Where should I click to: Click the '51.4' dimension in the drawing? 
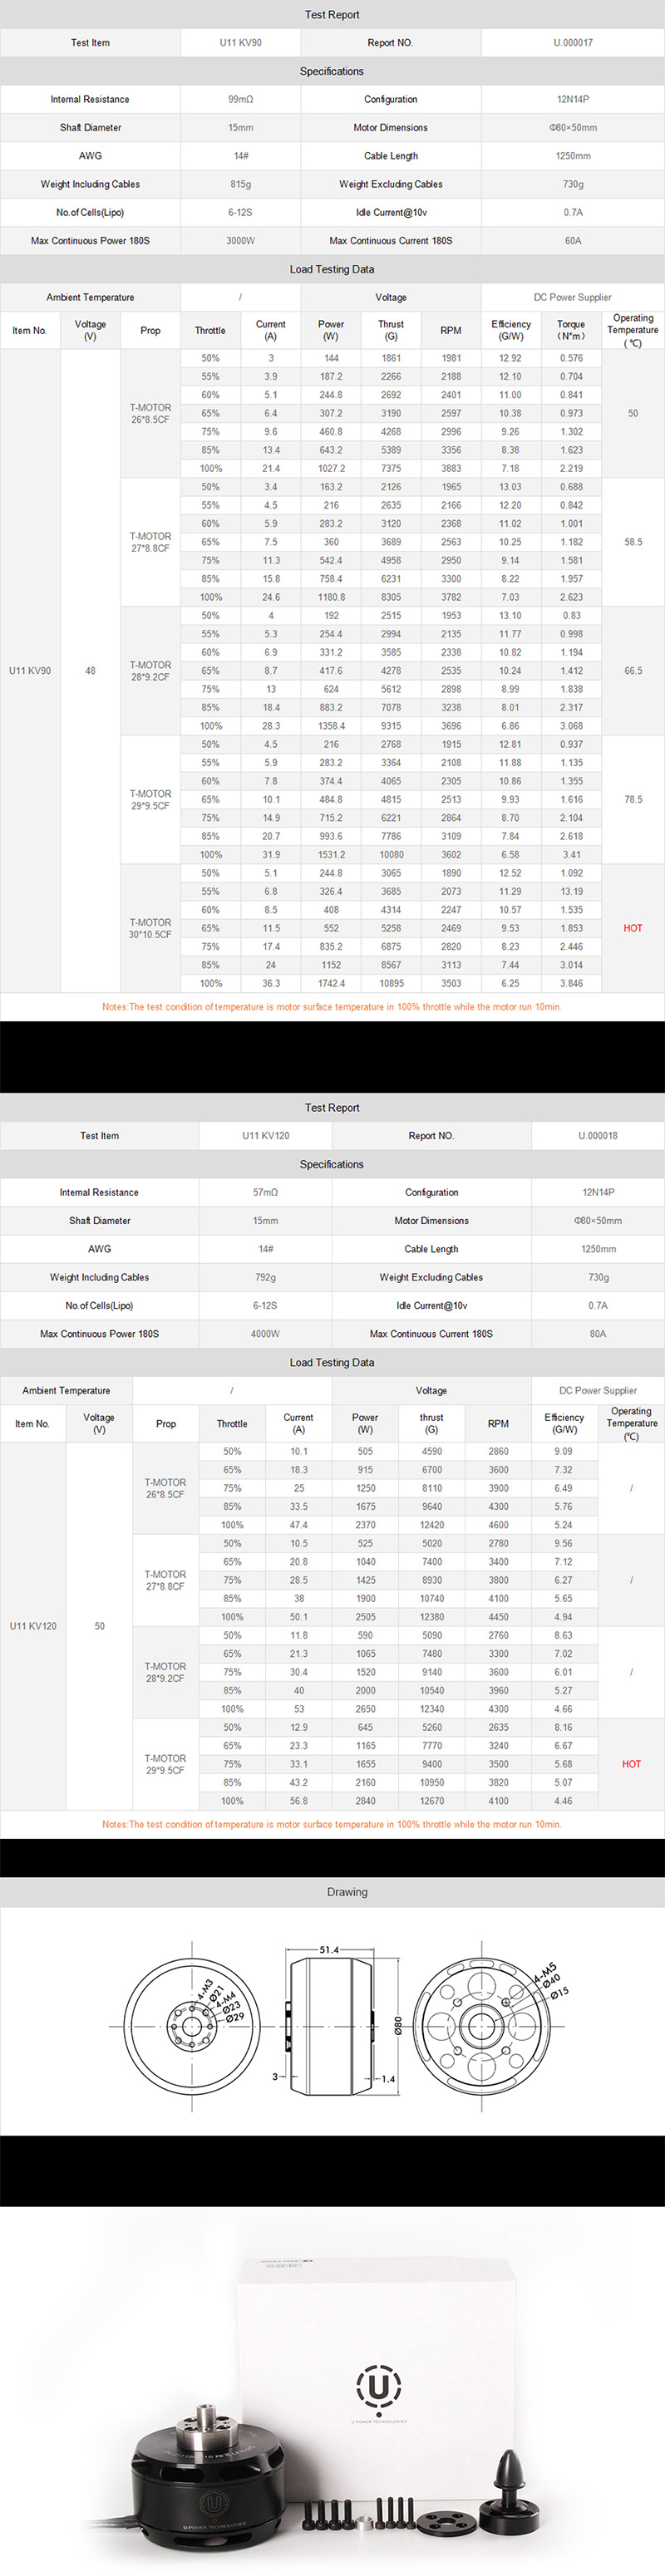click(x=329, y=1950)
